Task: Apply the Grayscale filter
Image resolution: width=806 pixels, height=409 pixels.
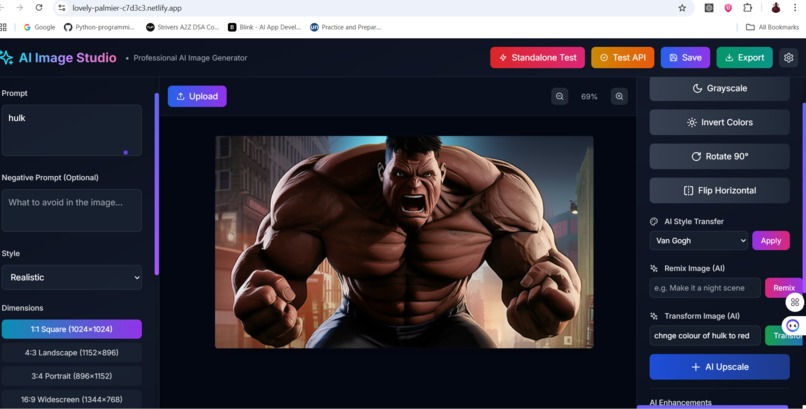Action: coord(719,88)
